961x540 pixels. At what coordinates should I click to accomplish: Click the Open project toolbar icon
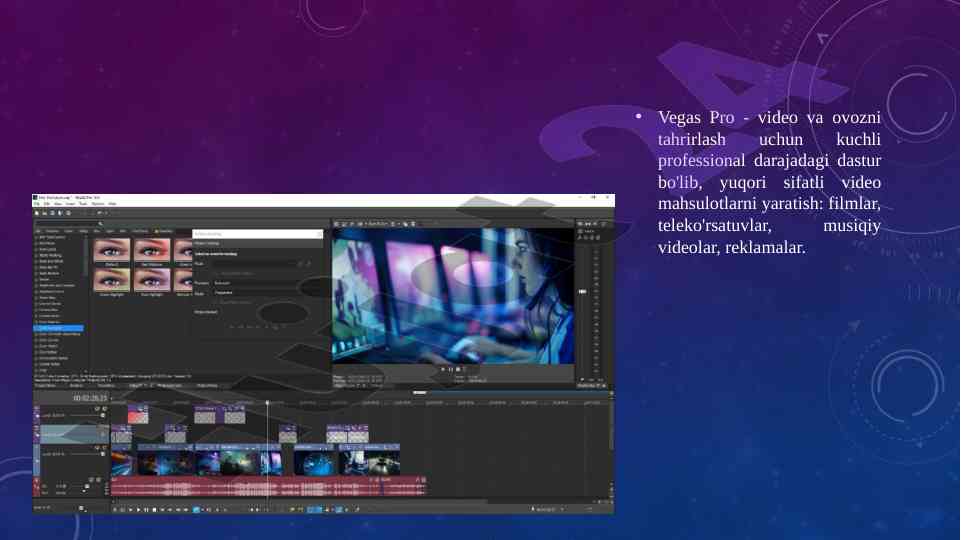[45, 213]
